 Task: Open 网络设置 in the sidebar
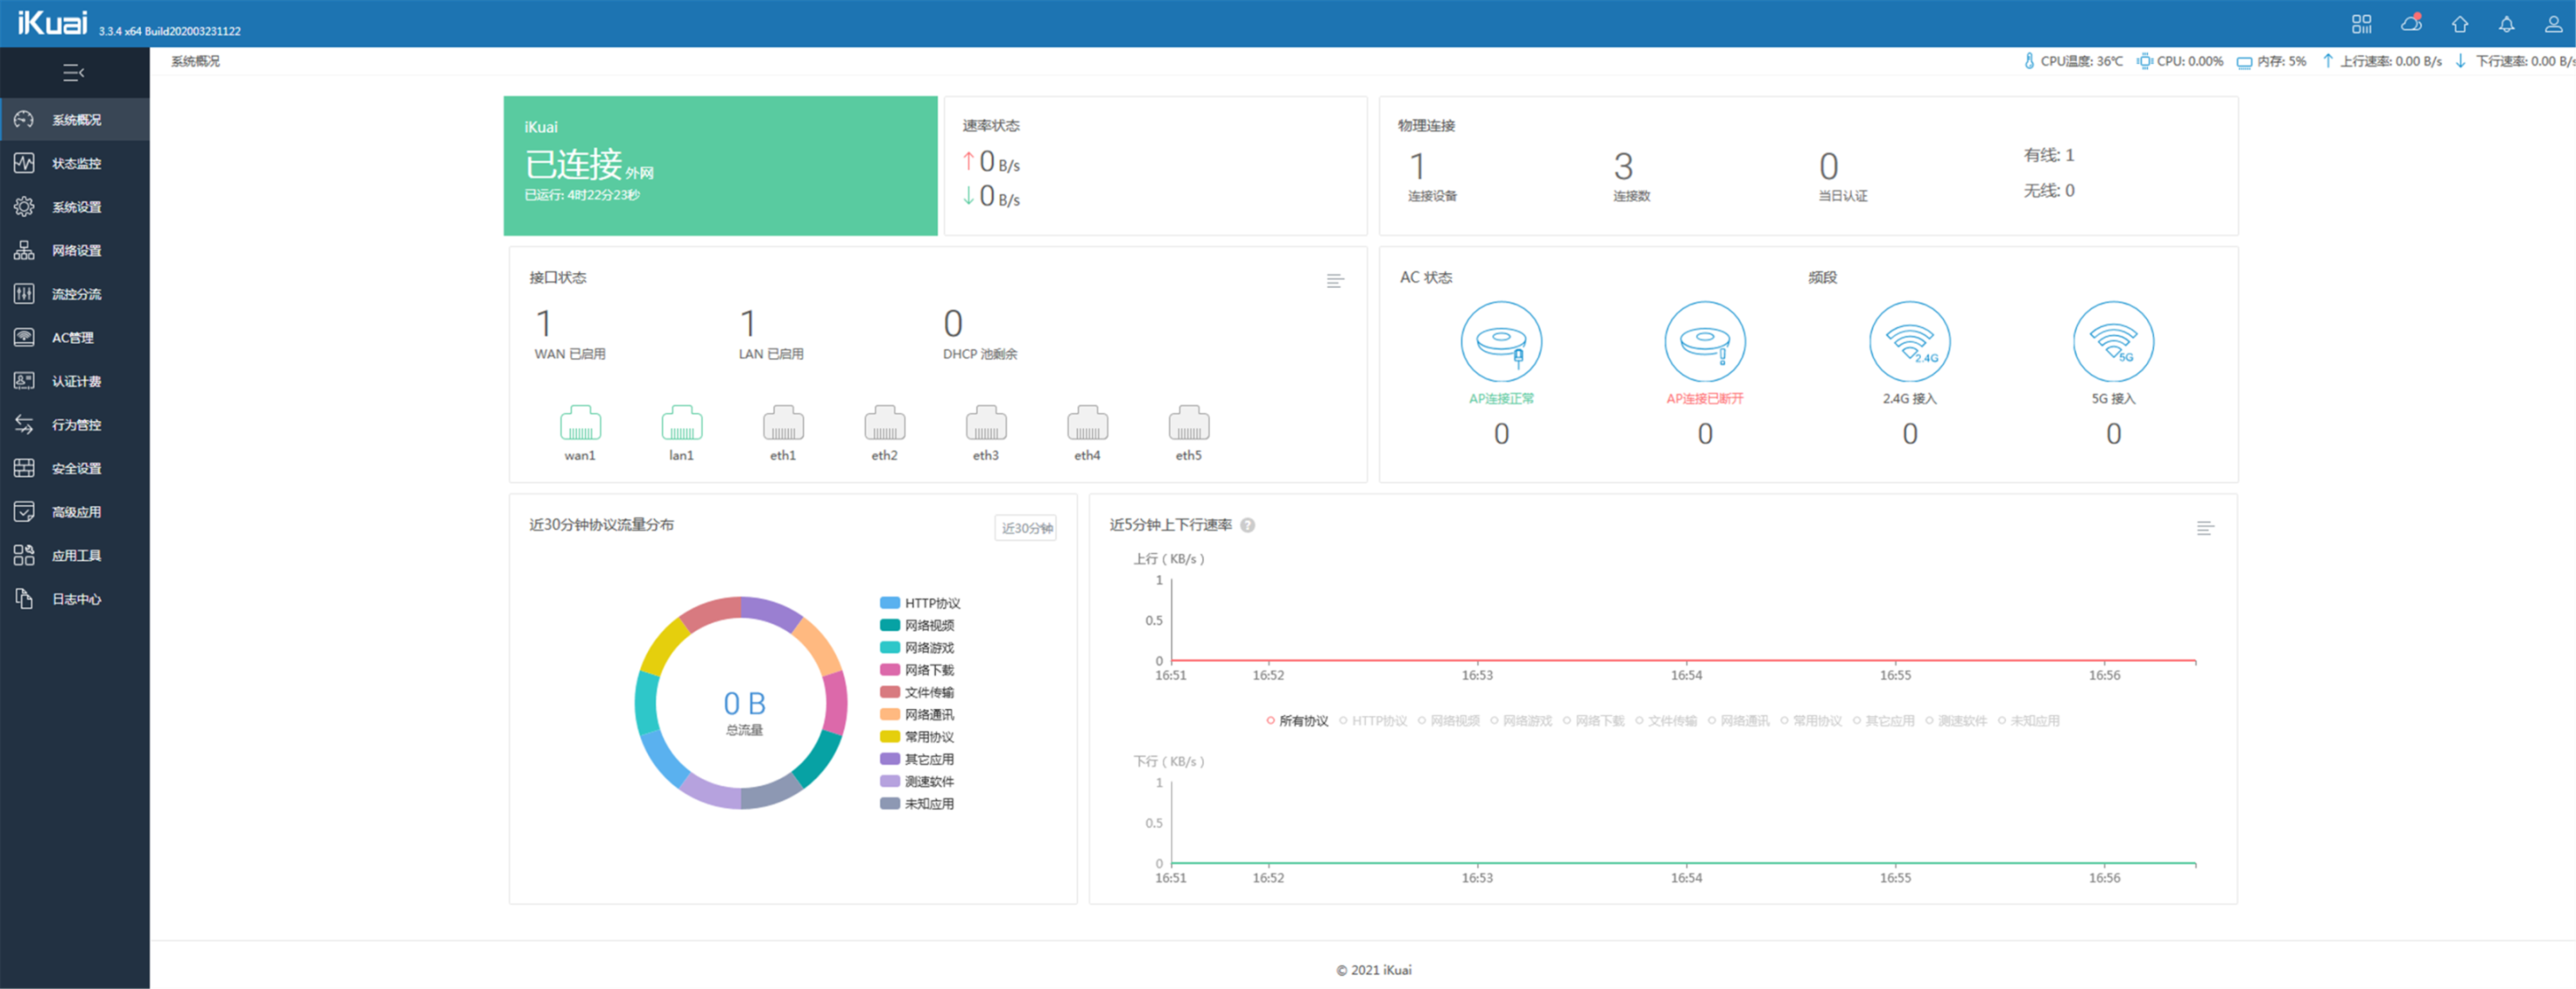[x=75, y=251]
